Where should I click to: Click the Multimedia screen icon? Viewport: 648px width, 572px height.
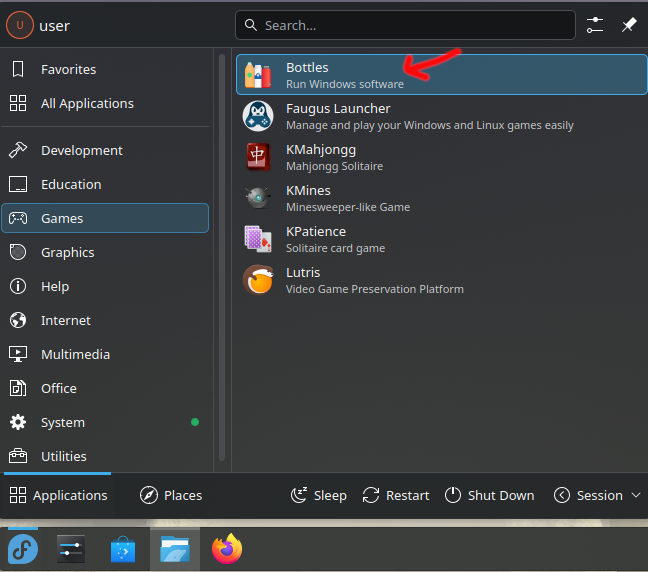(18, 354)
